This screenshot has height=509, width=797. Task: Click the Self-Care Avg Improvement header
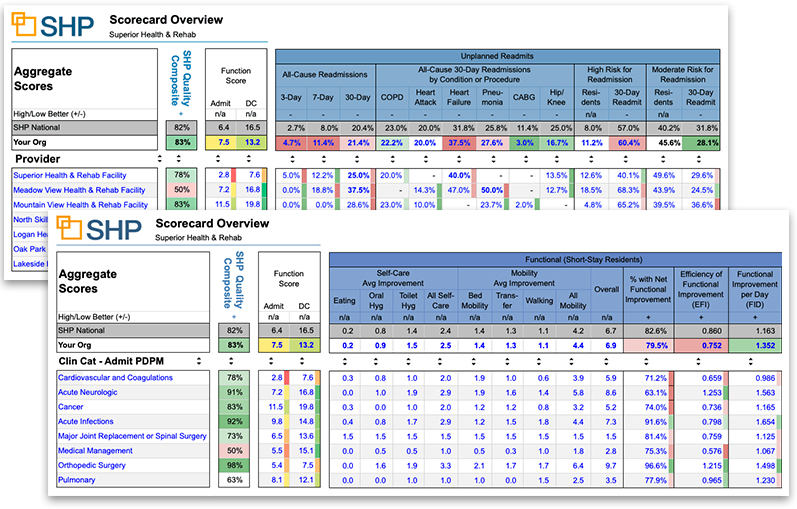393,278
